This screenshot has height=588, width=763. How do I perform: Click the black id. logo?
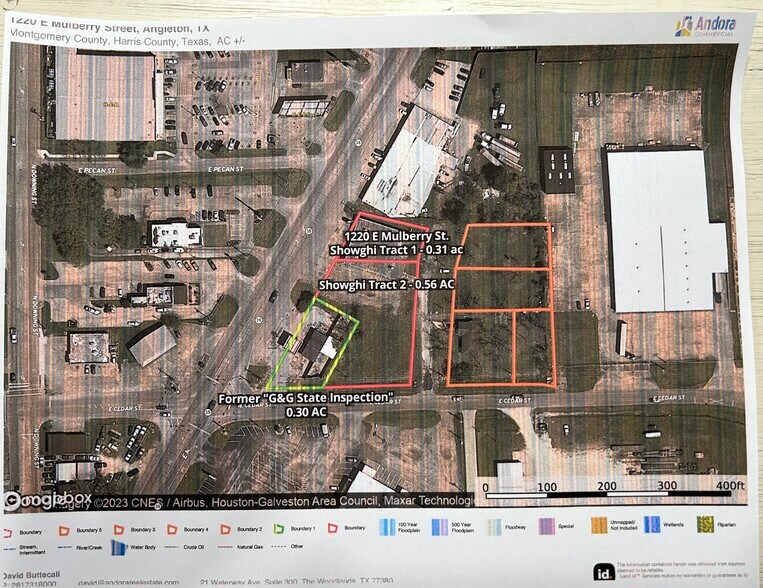[x=603, y=573]
